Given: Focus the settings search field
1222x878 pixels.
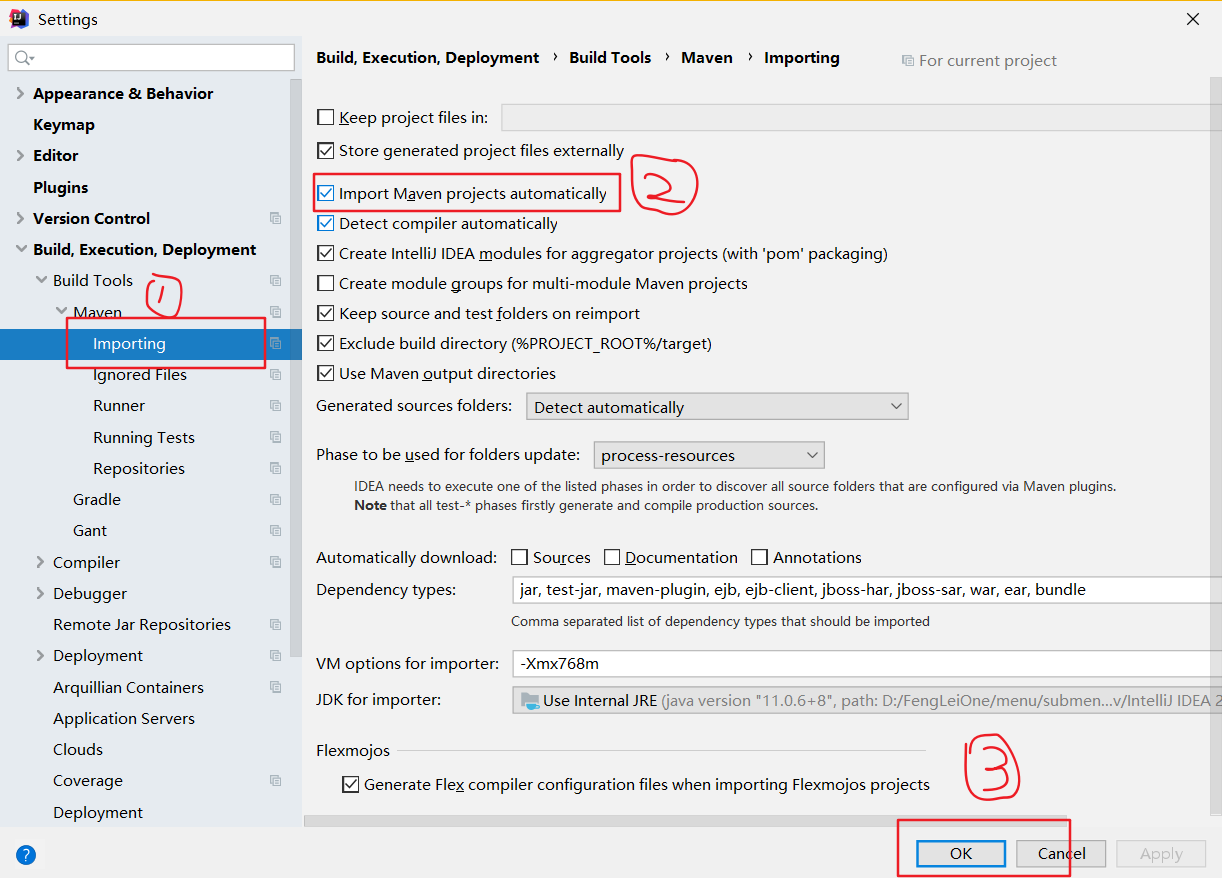Looking at the screenshot, I should [151, 58].
